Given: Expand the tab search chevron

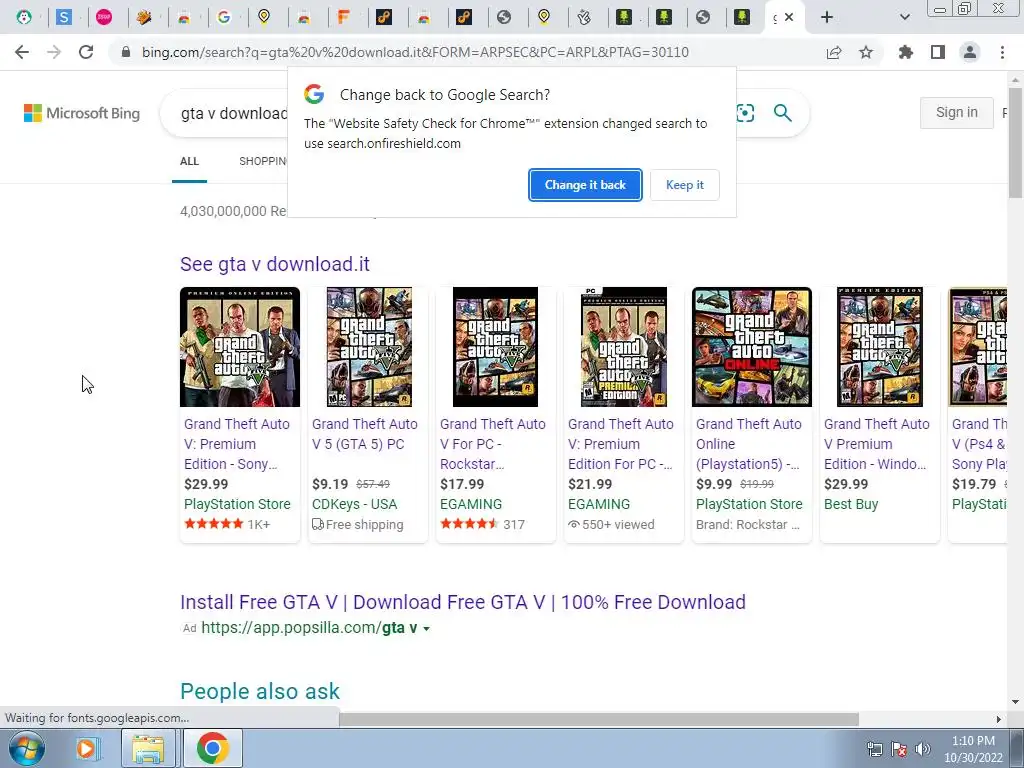Looking at the screenshot, I should pyautogui.click(x=904, y=18).
